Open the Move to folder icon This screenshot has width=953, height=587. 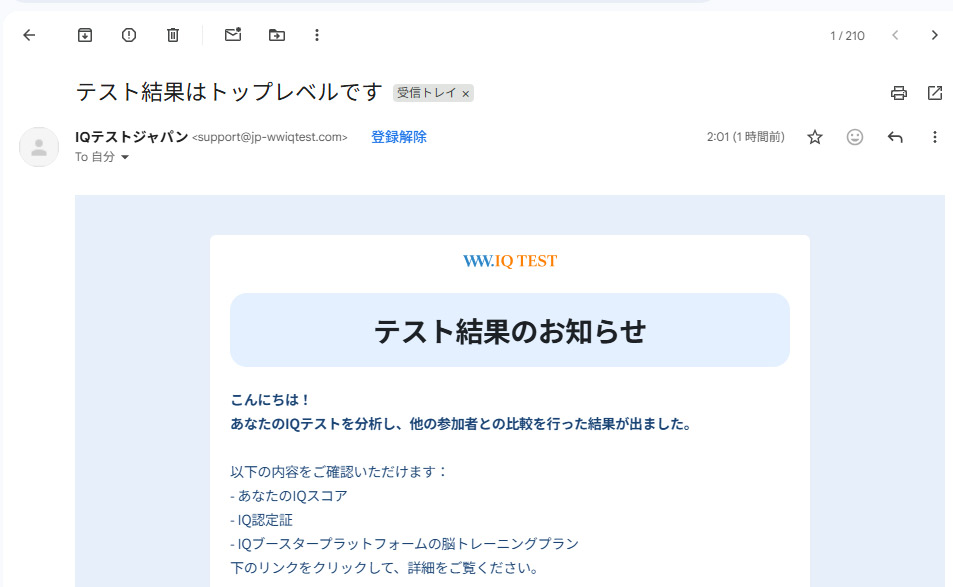coord(277,35)
